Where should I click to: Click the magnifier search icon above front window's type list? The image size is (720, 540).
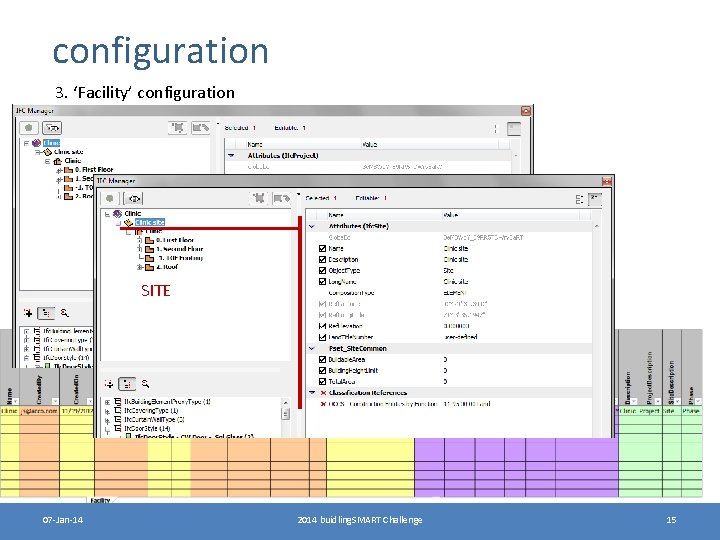(146, 383)
